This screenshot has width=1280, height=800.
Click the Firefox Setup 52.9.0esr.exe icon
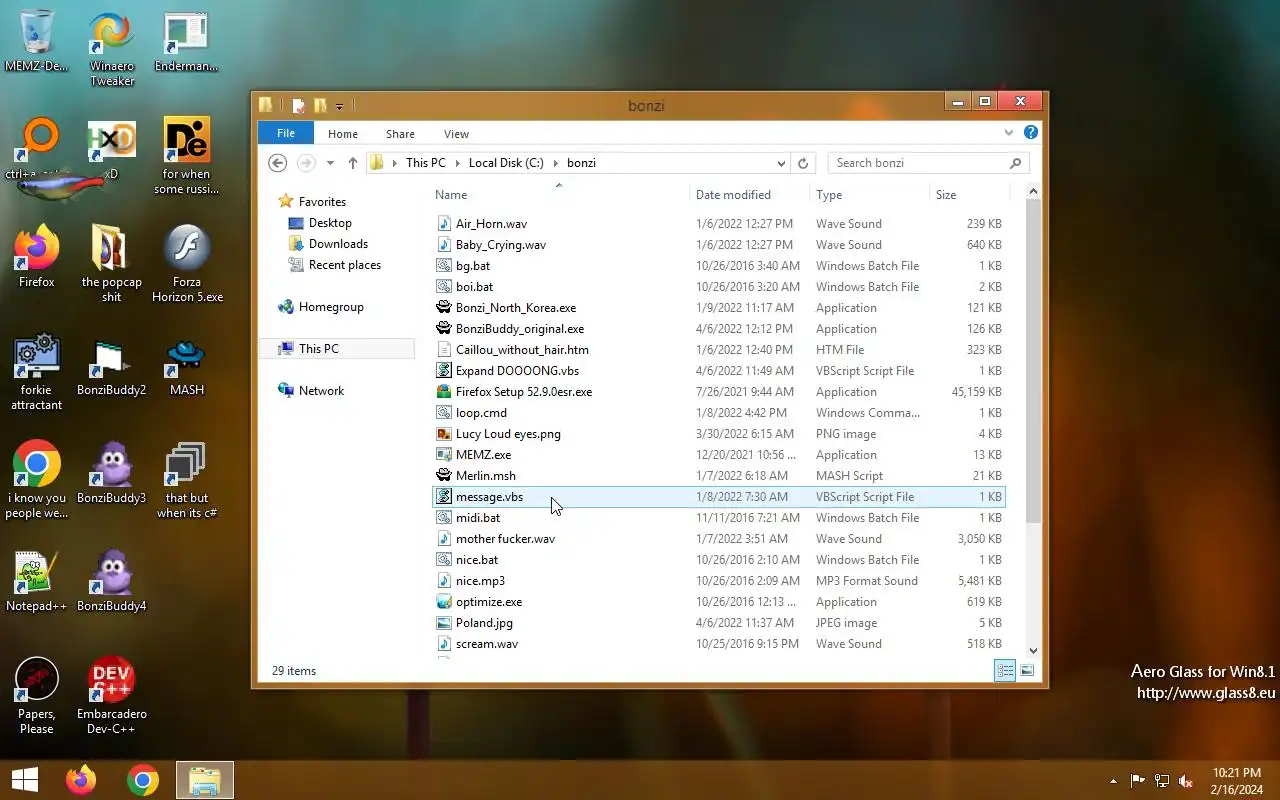pyautogui.click(x=445, y=392)
